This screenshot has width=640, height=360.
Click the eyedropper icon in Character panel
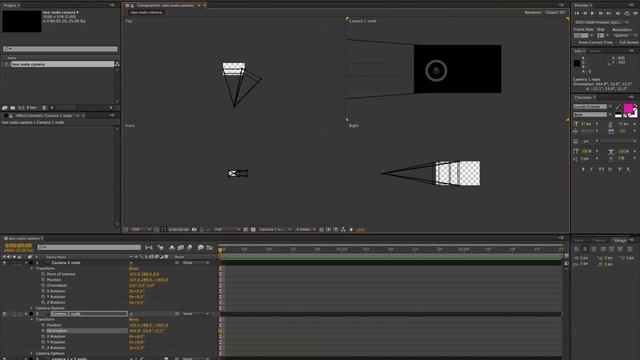pos(619,107)
